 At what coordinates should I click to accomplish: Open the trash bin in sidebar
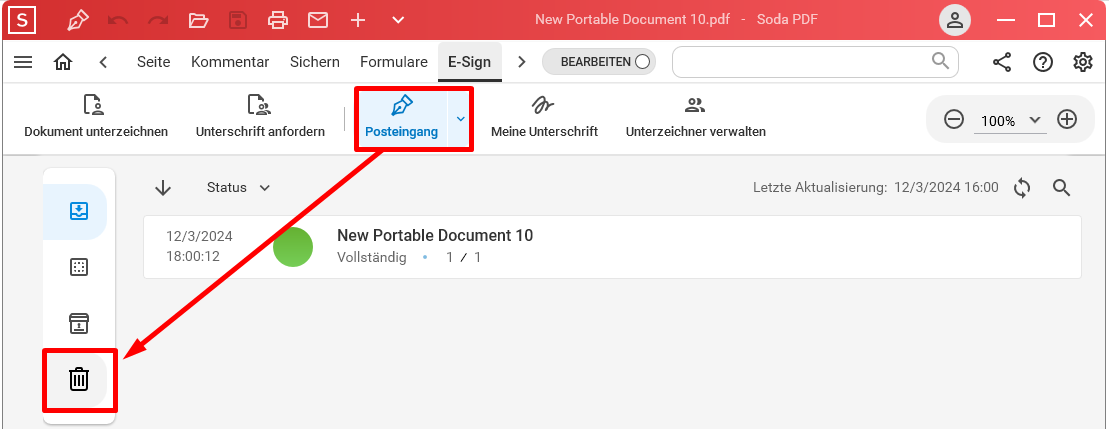coord(79,379)
